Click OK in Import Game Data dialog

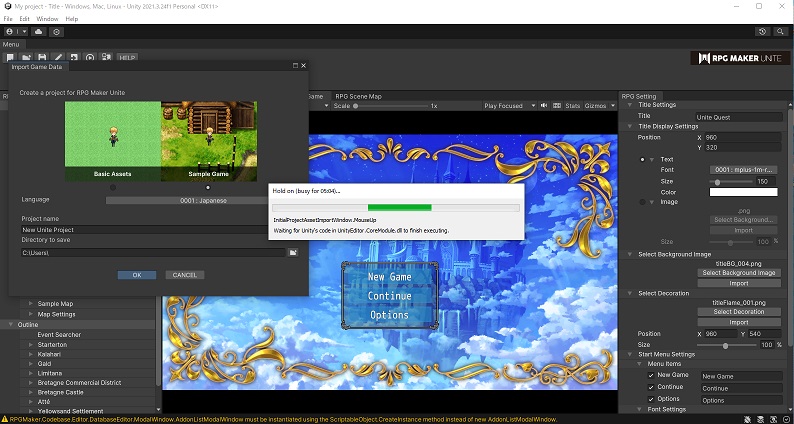tap(137, 275)
